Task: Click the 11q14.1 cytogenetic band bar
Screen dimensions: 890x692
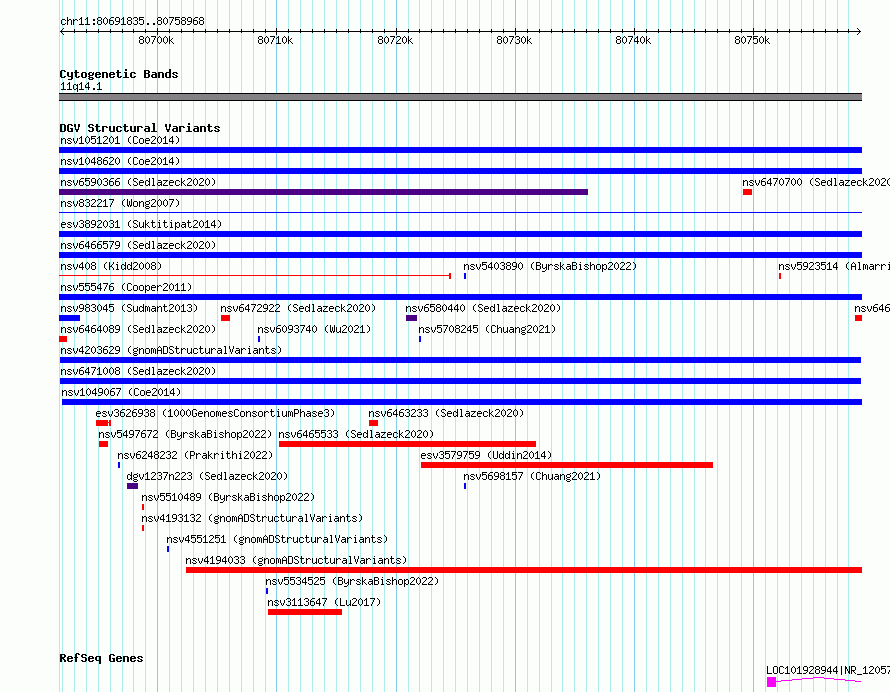Action: point(460,97)
